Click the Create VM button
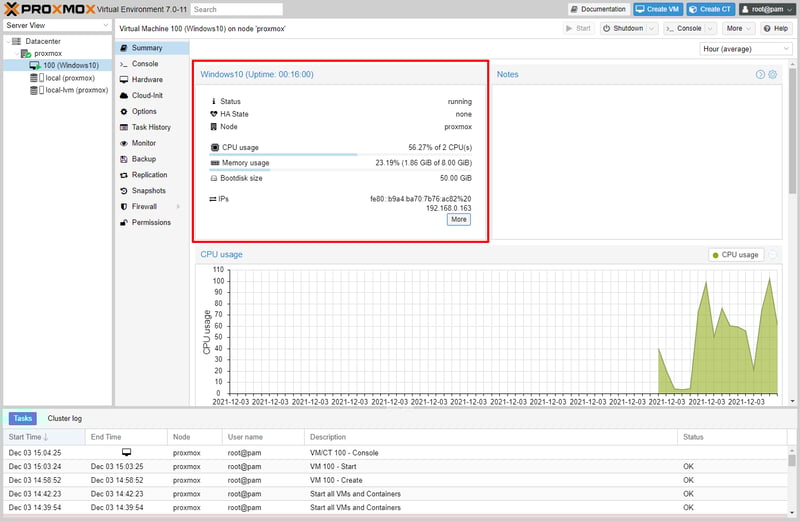This screenshot has height=521, width=800. (x=655, y=9)
